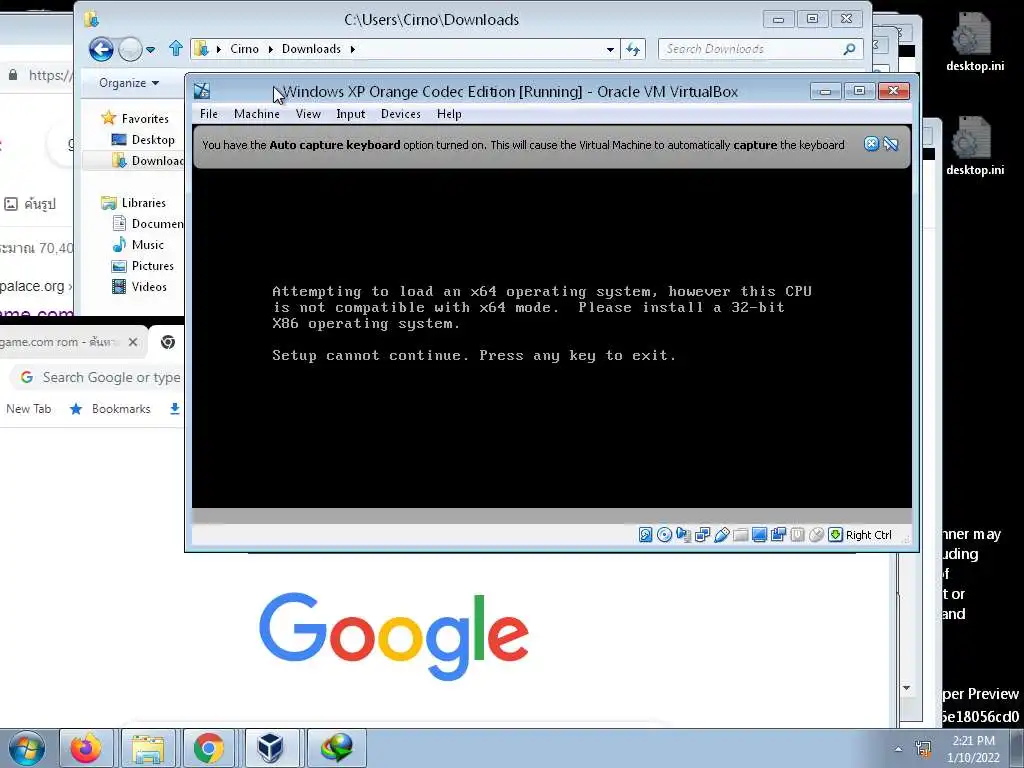Click the Explorer up-level arrow icon

coord(175,48)
